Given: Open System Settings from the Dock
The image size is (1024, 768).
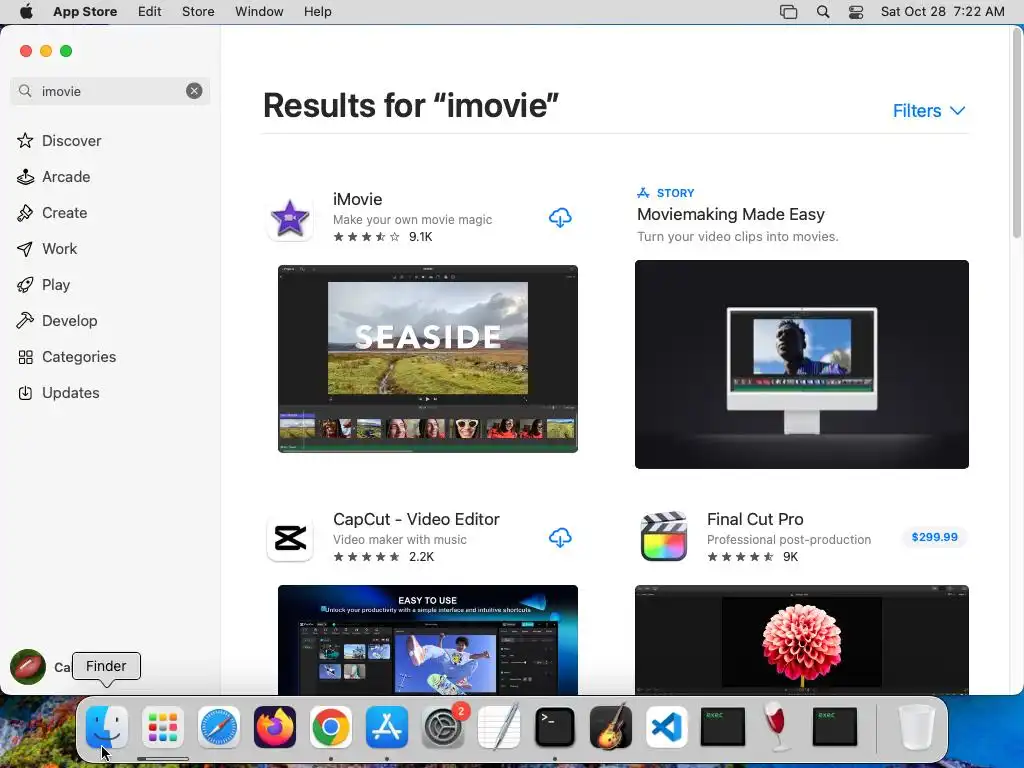Looking at the screenshot, I should point(443,727).
